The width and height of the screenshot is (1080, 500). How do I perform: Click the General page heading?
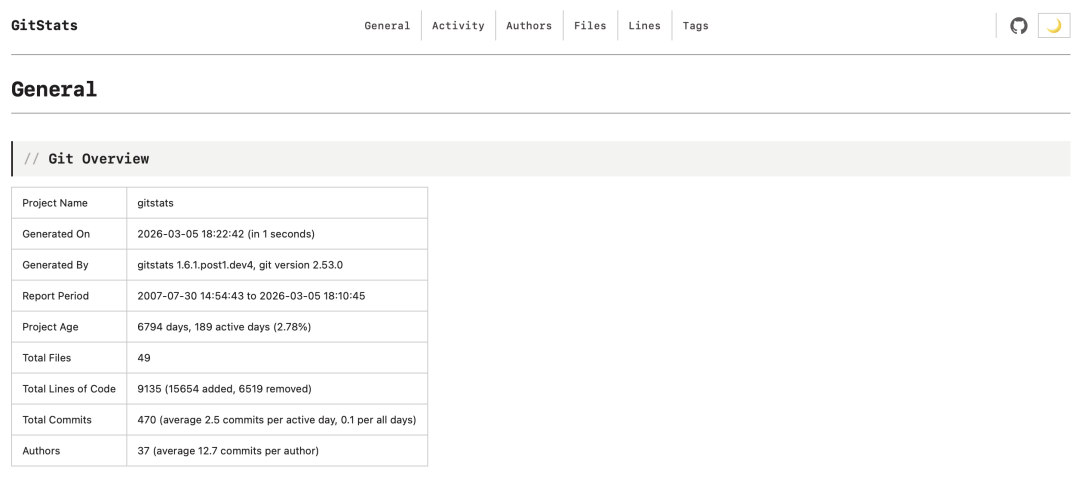click(54, 90)
